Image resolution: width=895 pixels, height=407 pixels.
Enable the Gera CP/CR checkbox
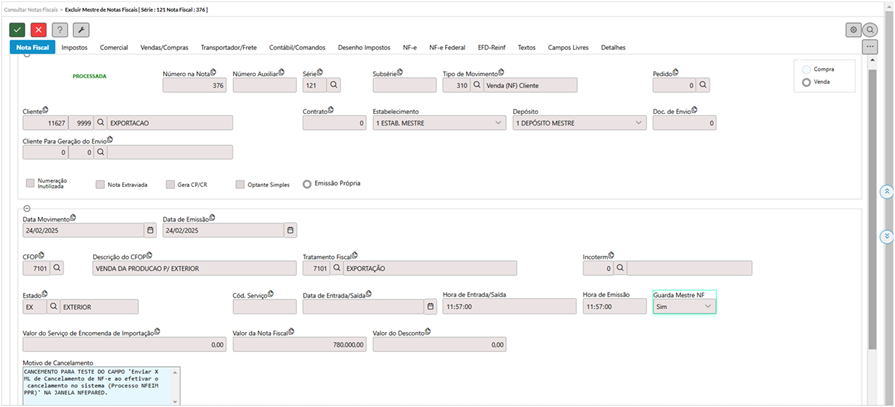coord(170,184)
